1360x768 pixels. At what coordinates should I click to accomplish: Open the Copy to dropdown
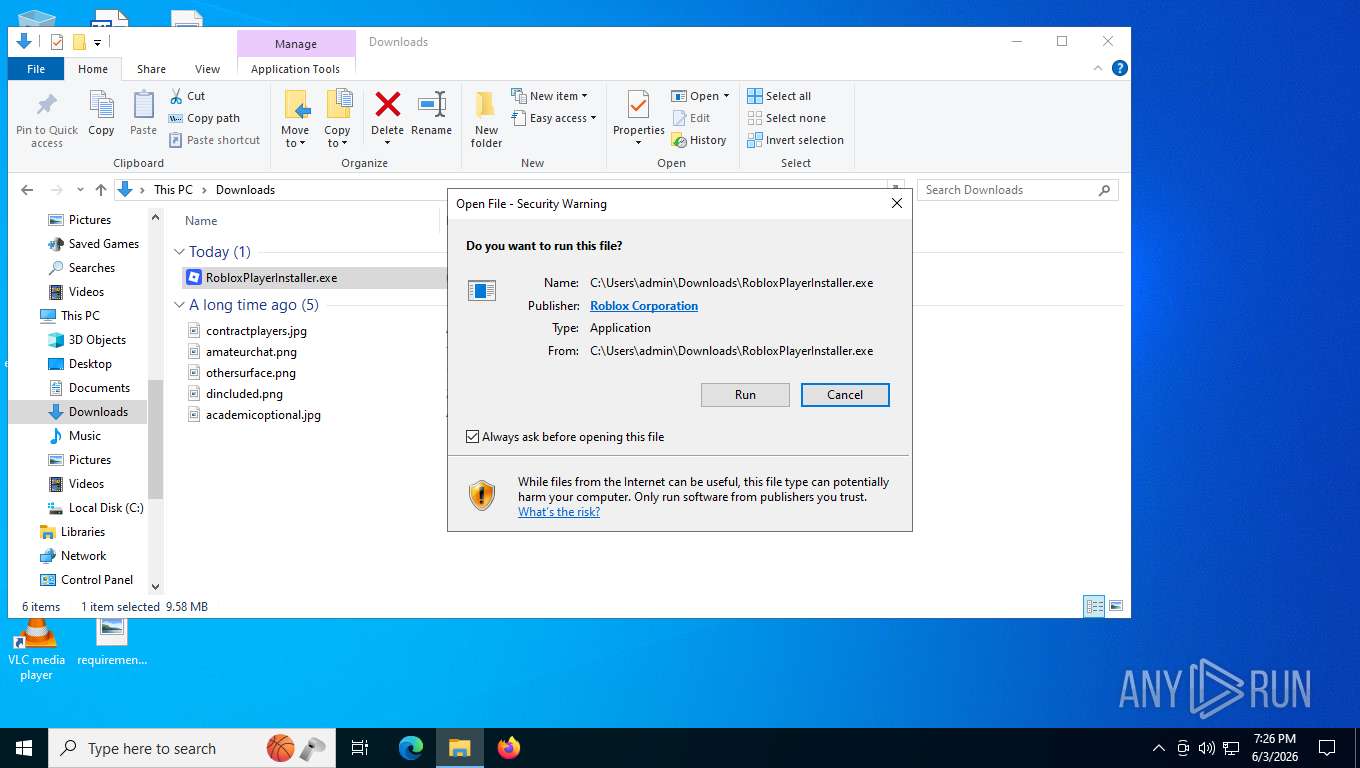pyautogui.click(x=338, y=118)
